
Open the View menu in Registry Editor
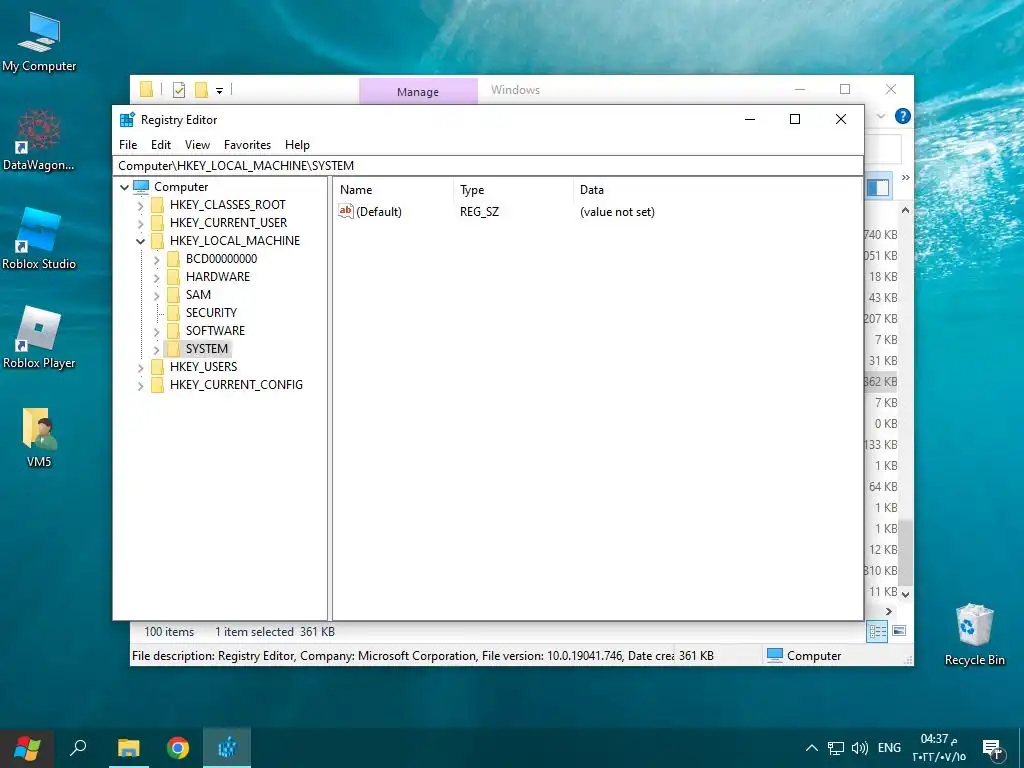point(197,145)
